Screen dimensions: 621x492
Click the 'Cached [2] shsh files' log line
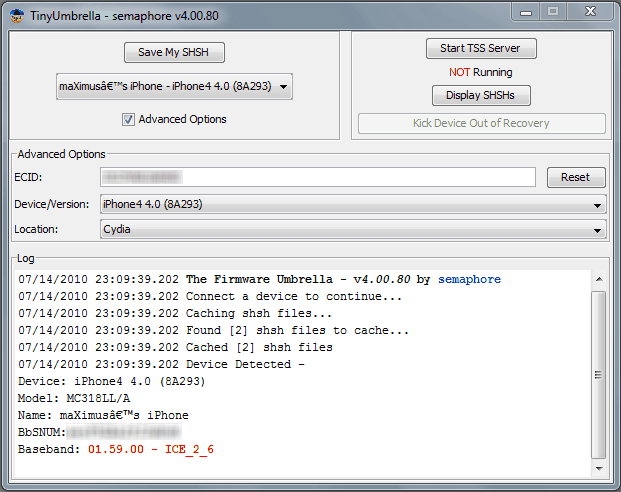tap(175, 347)
